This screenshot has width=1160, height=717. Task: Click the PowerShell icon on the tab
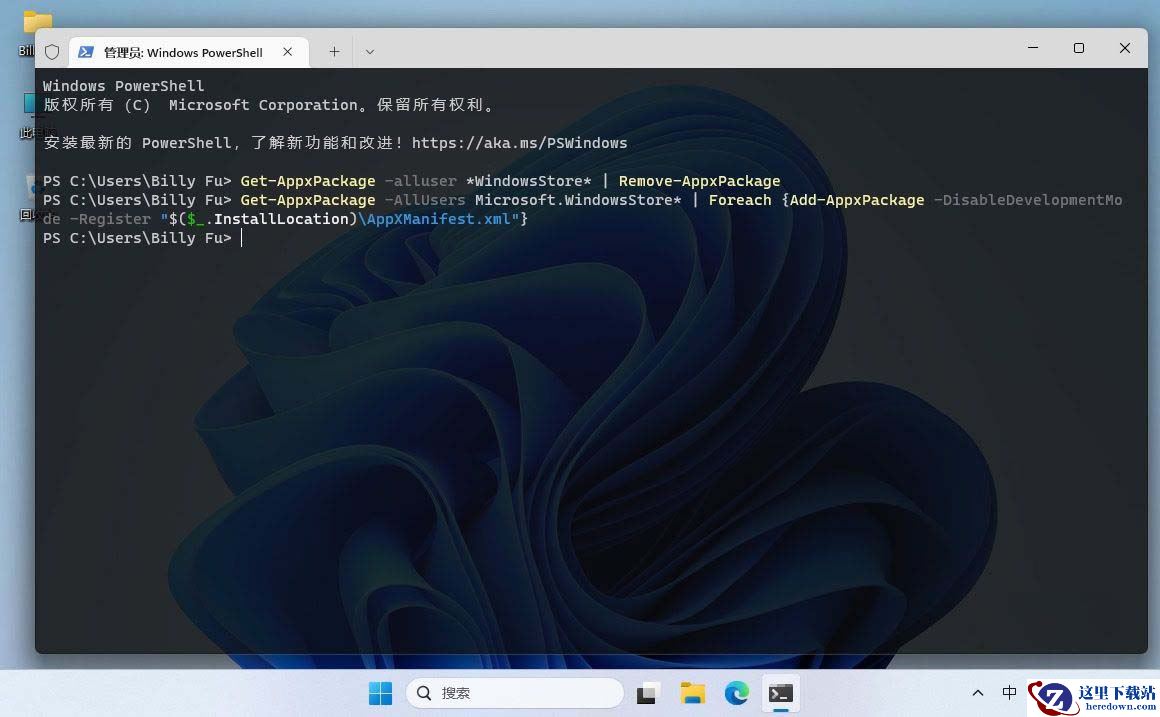86,52
